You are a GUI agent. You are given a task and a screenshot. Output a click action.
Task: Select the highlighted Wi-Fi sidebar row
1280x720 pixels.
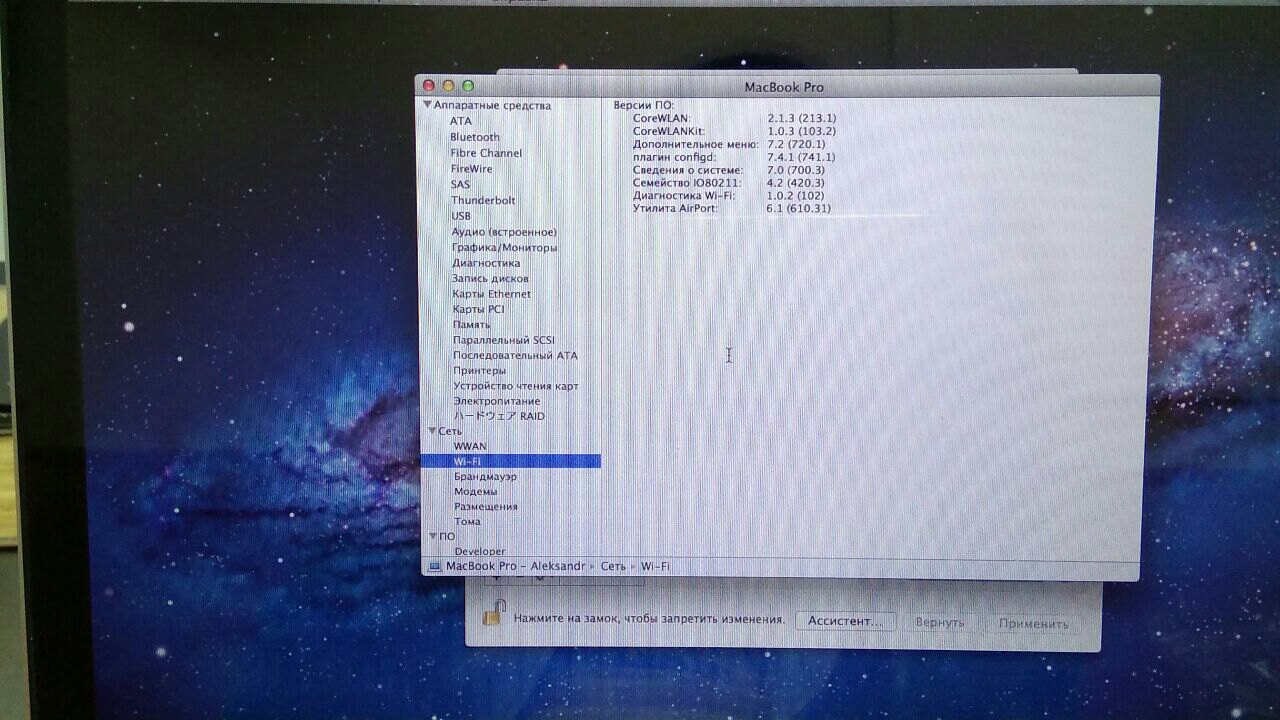[x=511, y=461]
